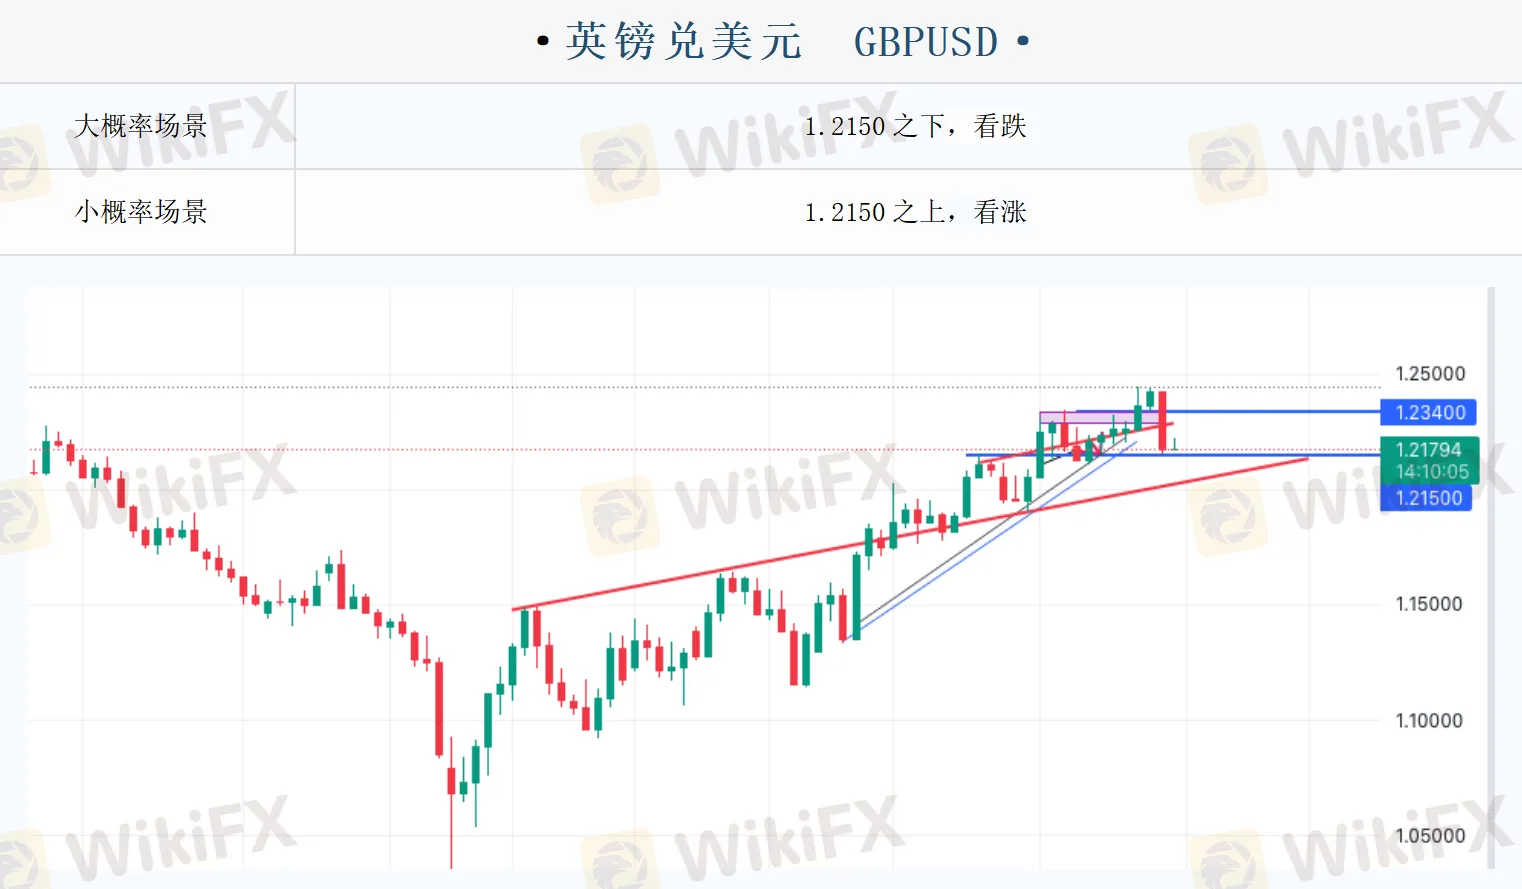Image resolution: width=1522 pixels, height=889 pixels.
Task: Click the GBPUSD symbol in the header
Action: [925, 42]
